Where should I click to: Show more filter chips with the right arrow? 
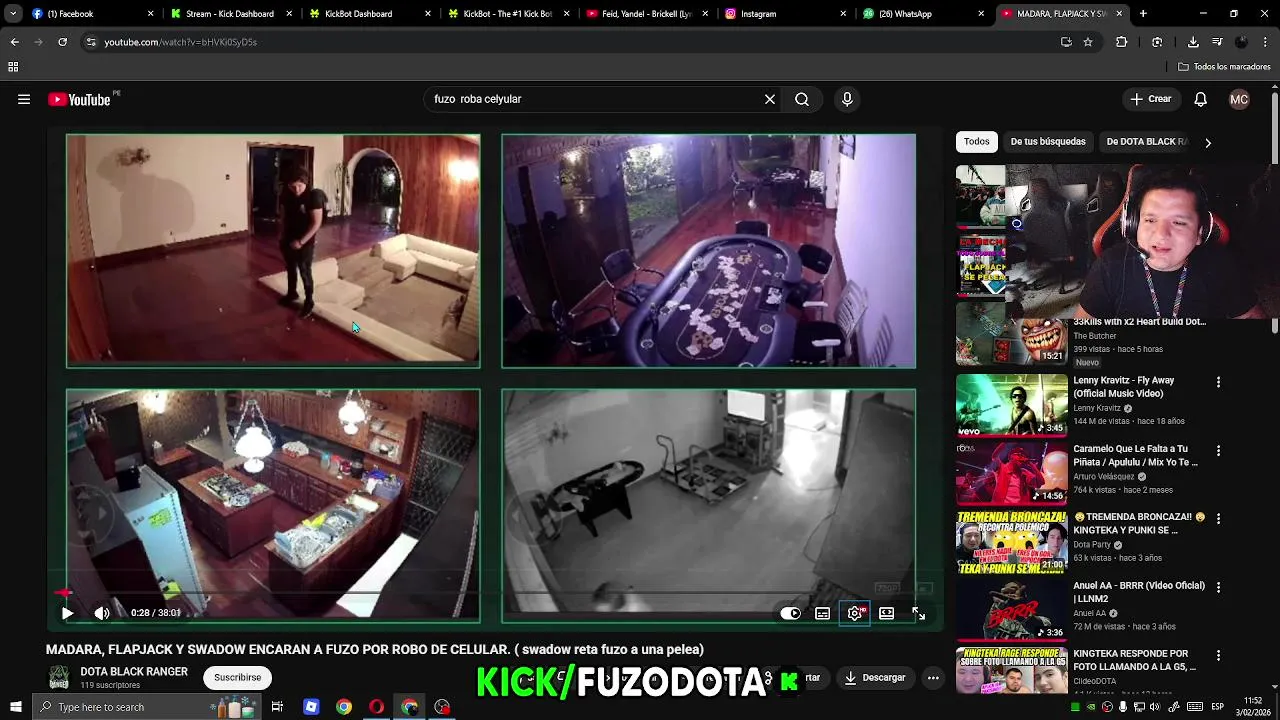click(1207, 142)
